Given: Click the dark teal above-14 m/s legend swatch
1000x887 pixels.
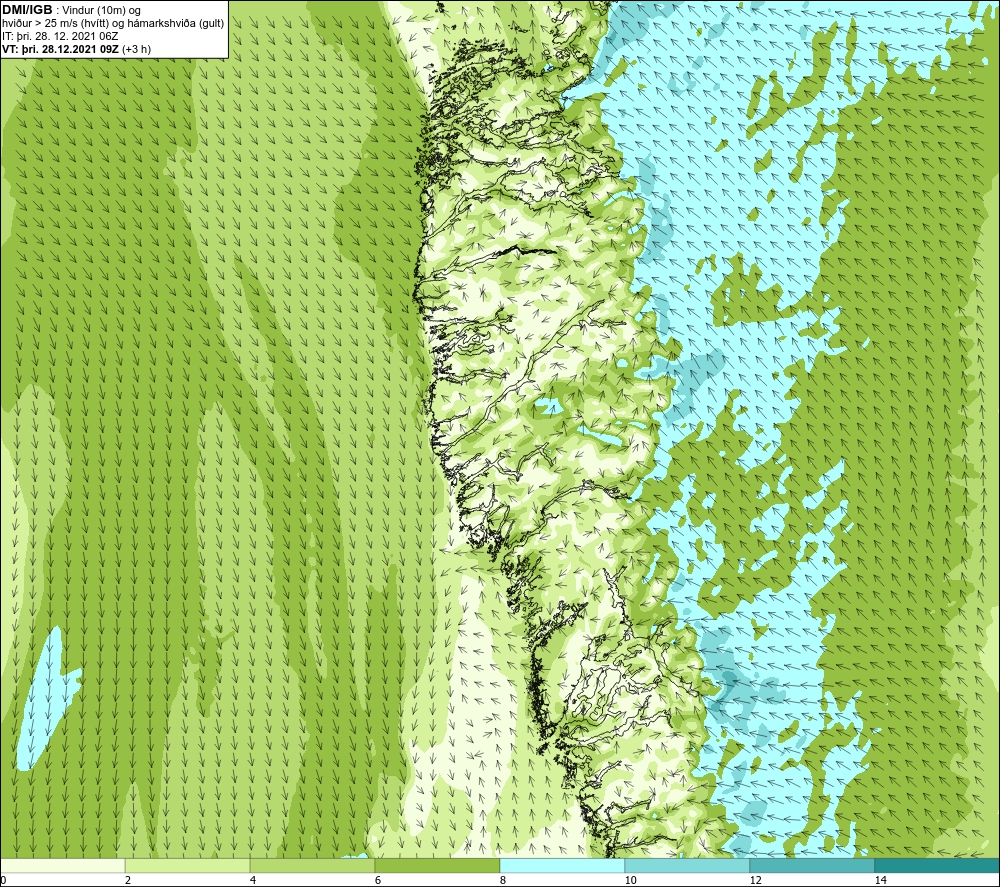Looking at the screenshot, I should click(938, 865).
